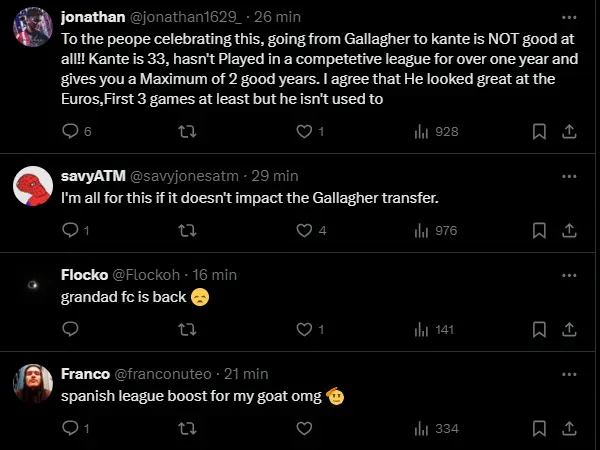Like jonathan's tweet
This screenshot has width=600, height=450.
(x=305, y=132)
